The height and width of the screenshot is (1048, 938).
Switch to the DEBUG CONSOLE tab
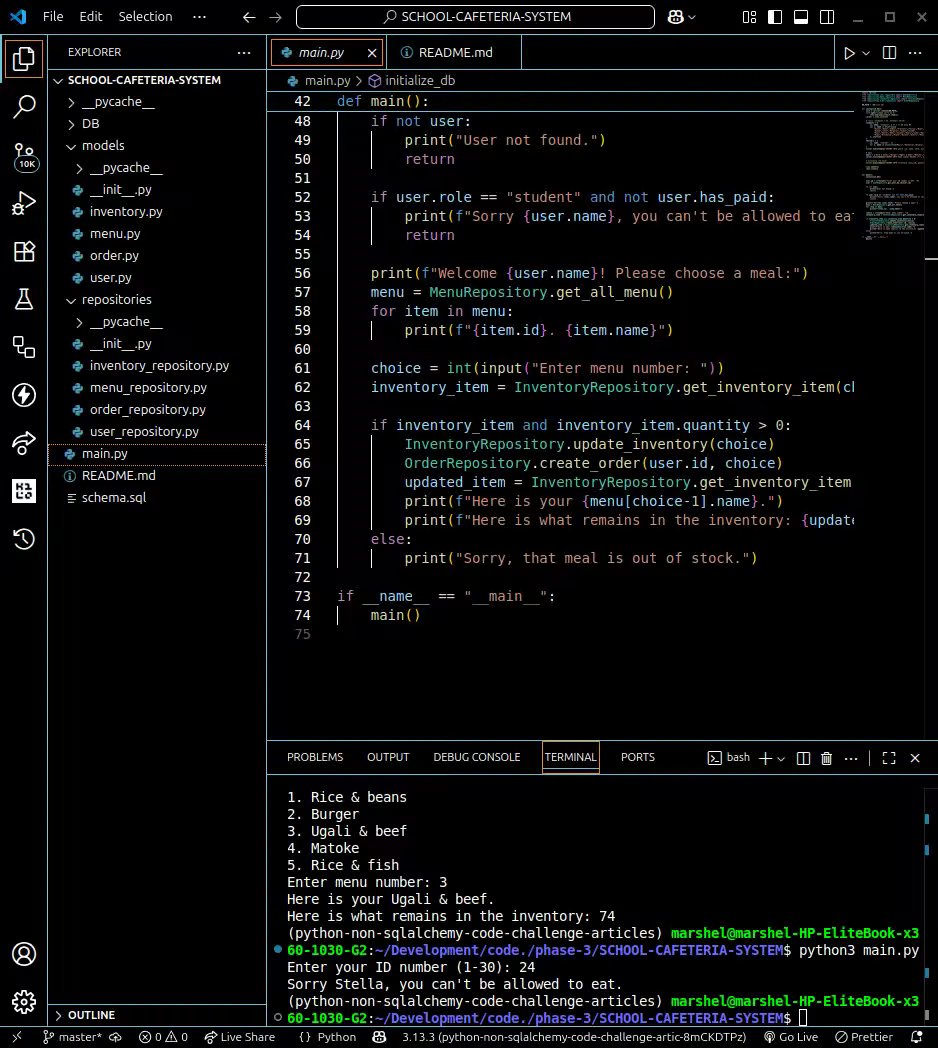pyautogui.click(x=477, y=757)
